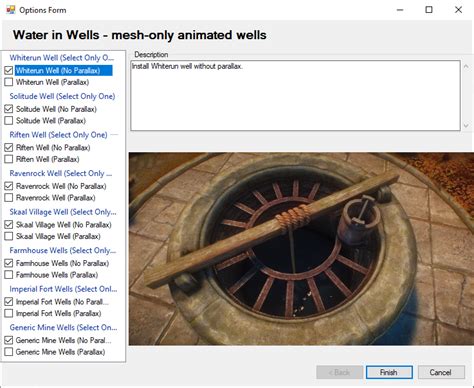Click the Farmhouse Wells group header

pos(63,250)
